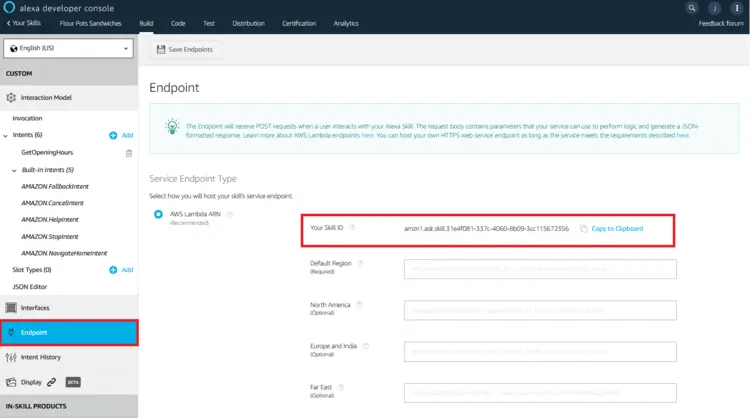The width and height of the screenshot is (750, 418).
Task: Click the Display image icon
Action: (11, 382)
